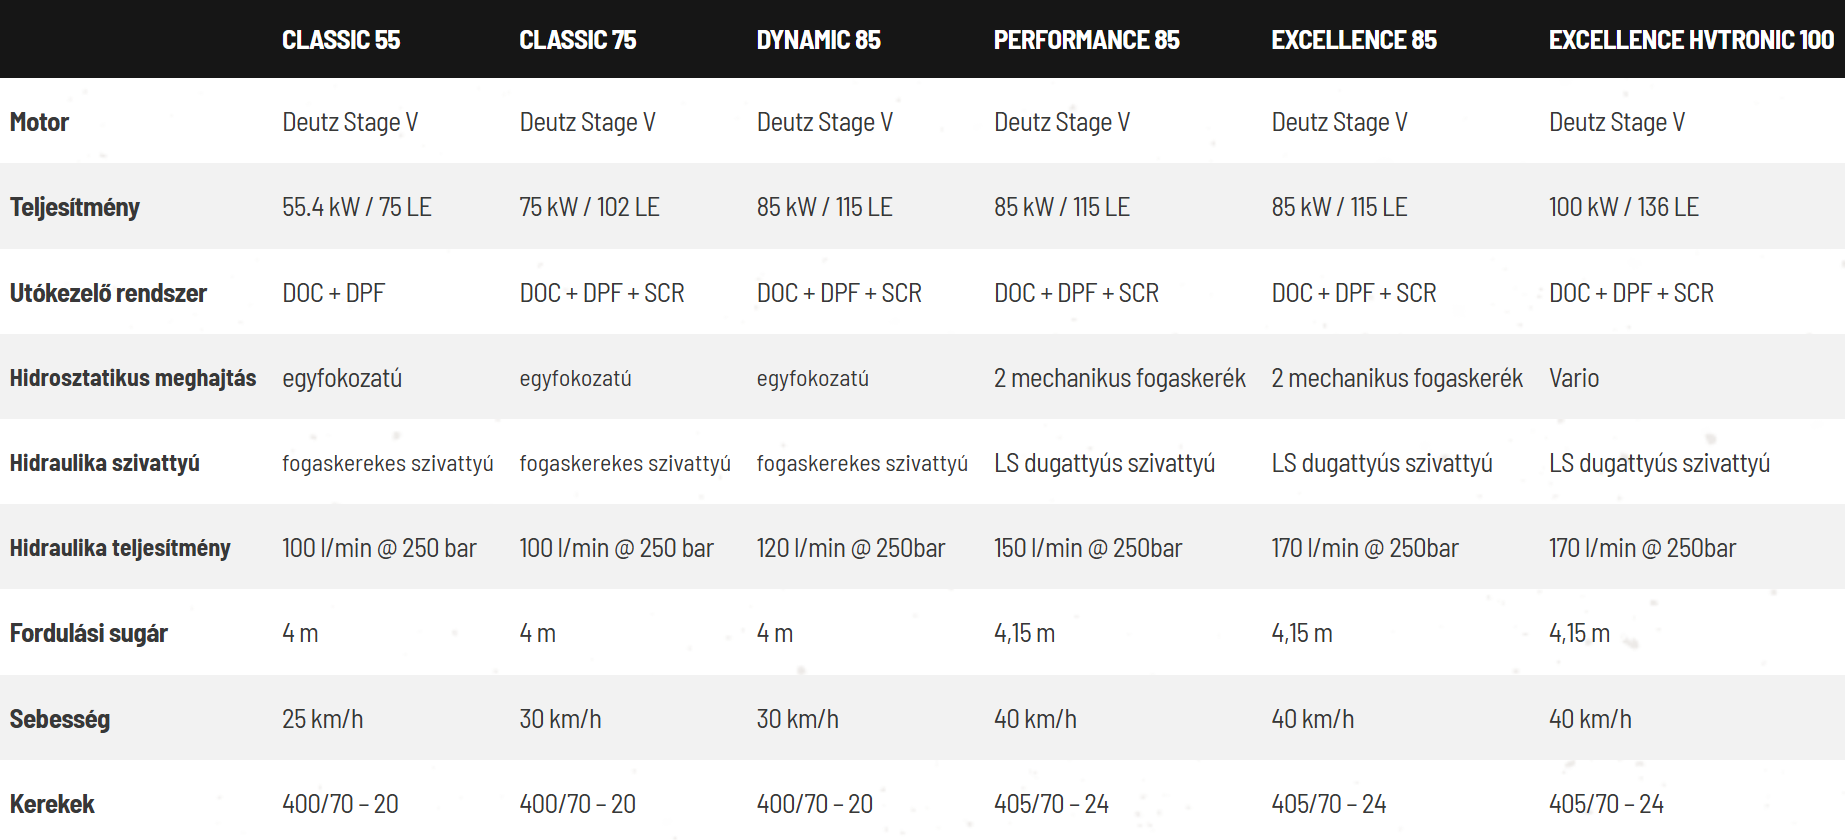Screen dimensions: 1845x840
Task: Click the EXCELLENCE 85 column header
Action: tap(1354, 40)
